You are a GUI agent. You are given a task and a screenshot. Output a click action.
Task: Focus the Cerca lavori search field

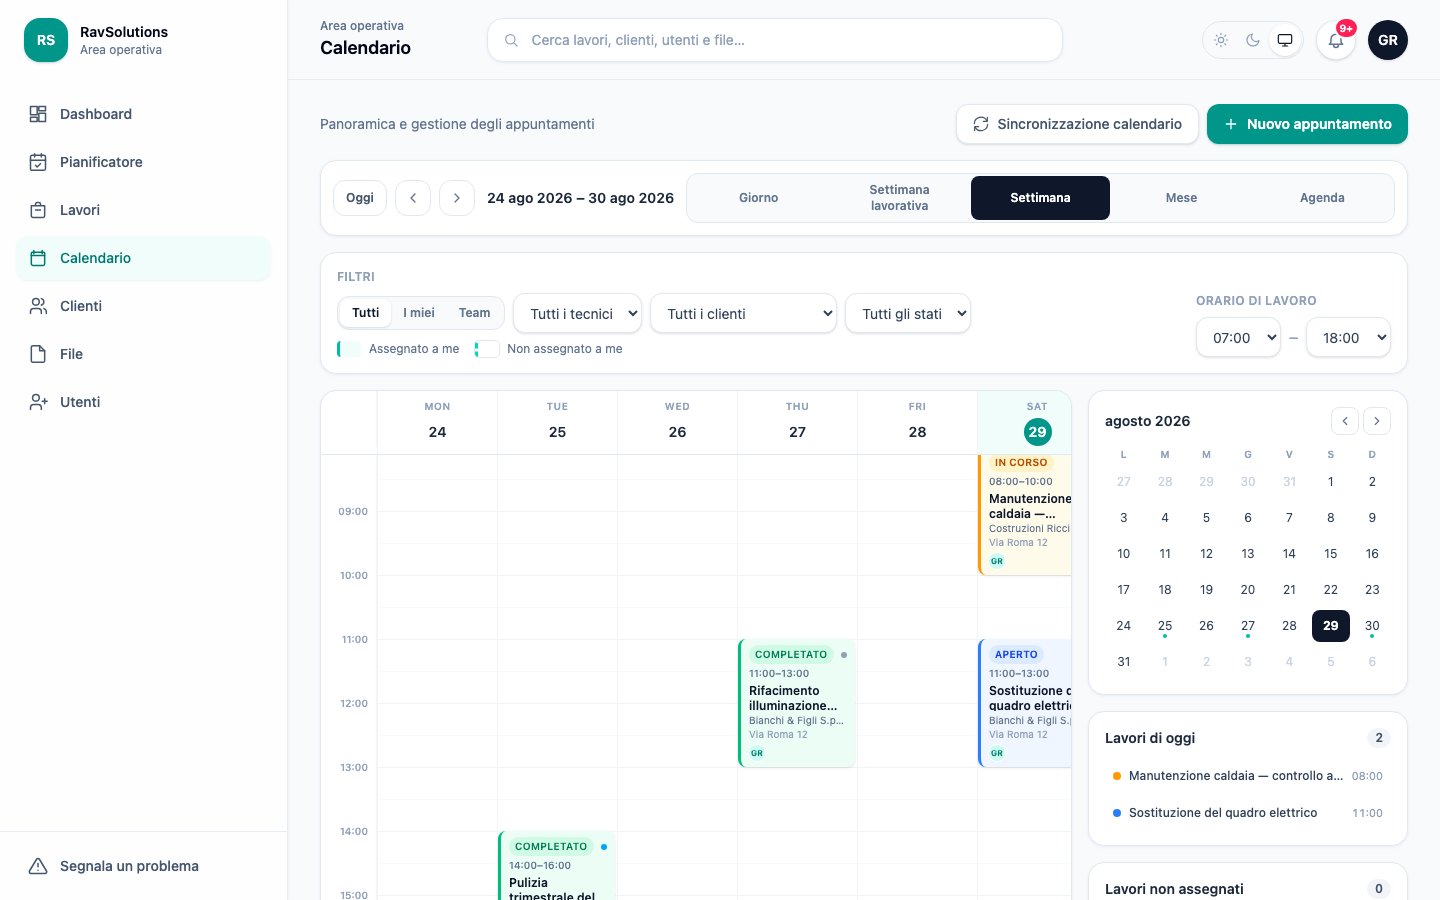(775, 40)
